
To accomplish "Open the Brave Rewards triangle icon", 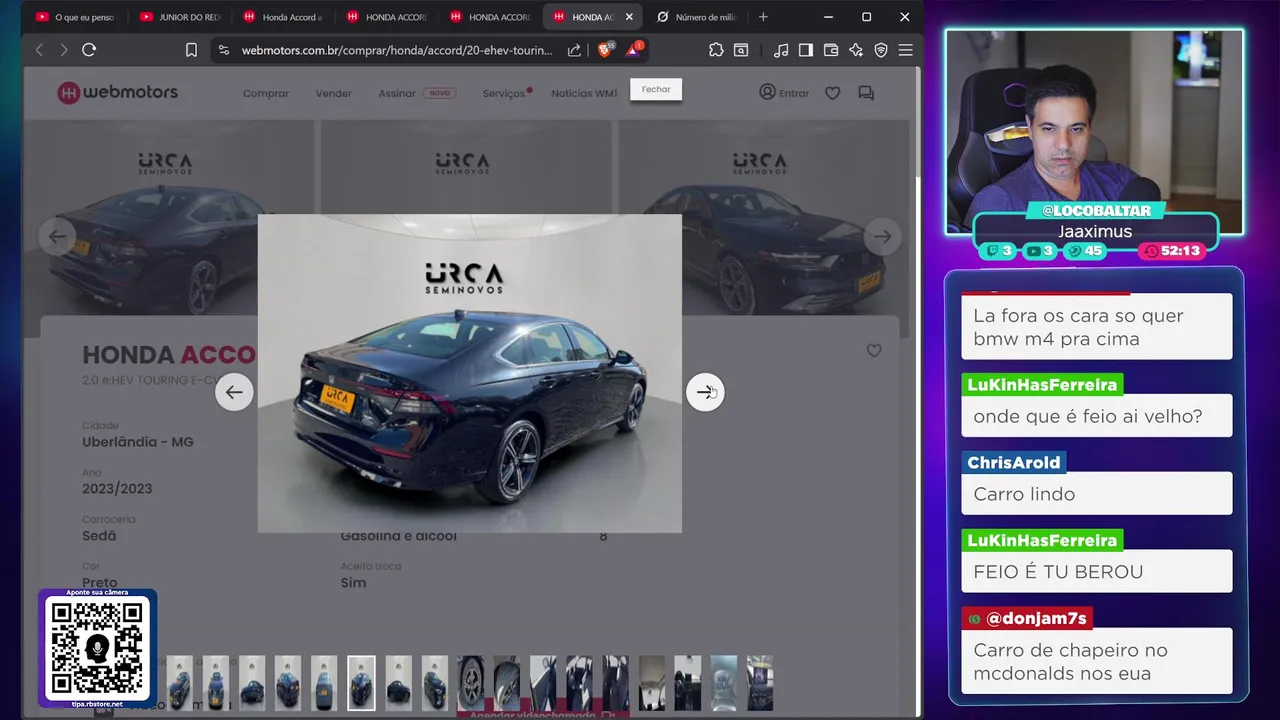I will click(634, 49).
